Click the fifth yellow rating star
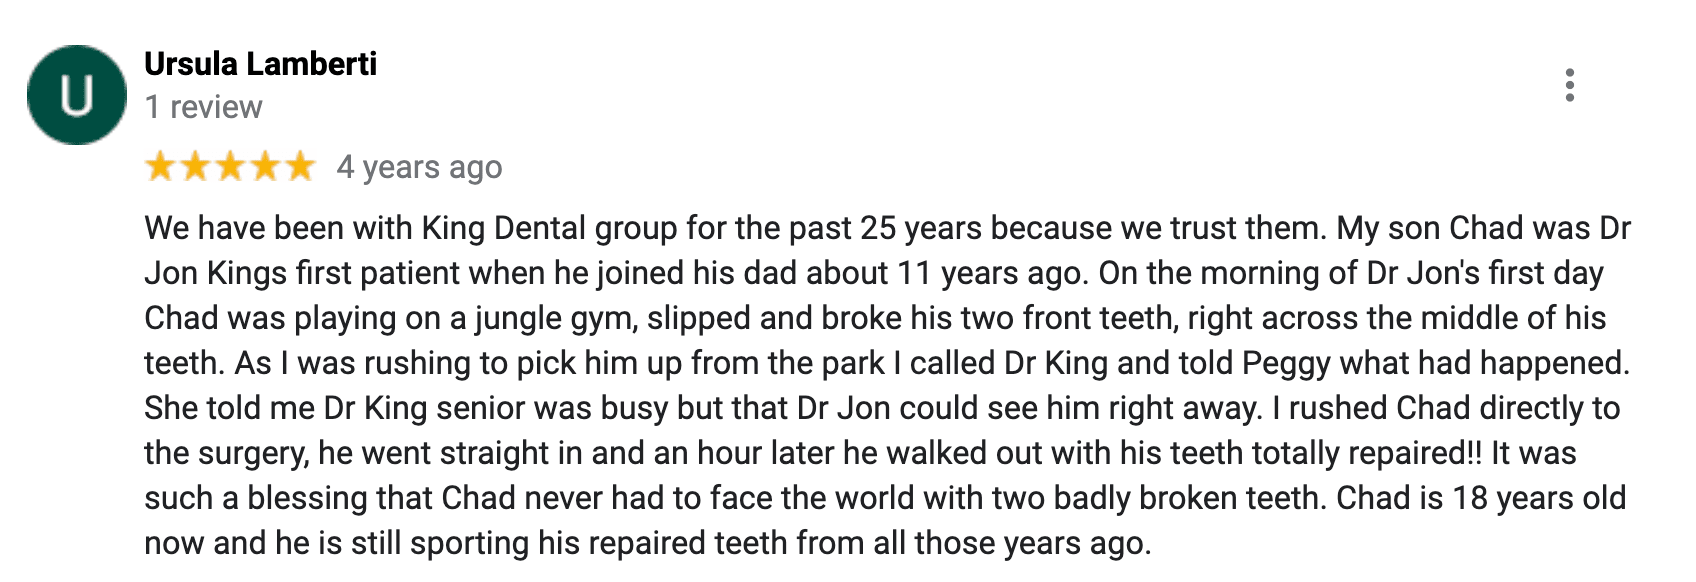This screenshot has width=1696, height=582. tap(300, 166)
